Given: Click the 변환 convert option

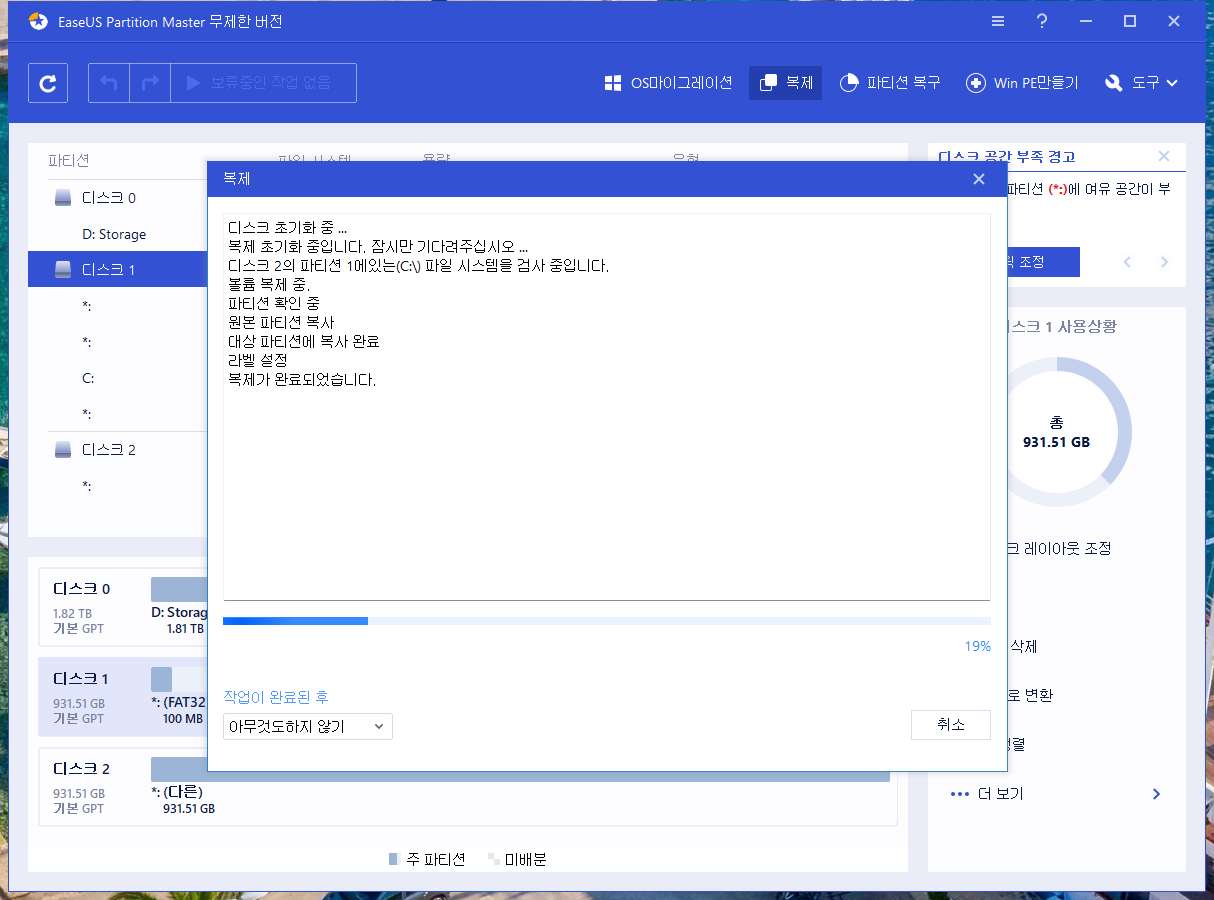Looking at the screenshot, I should click(1030, 695).
